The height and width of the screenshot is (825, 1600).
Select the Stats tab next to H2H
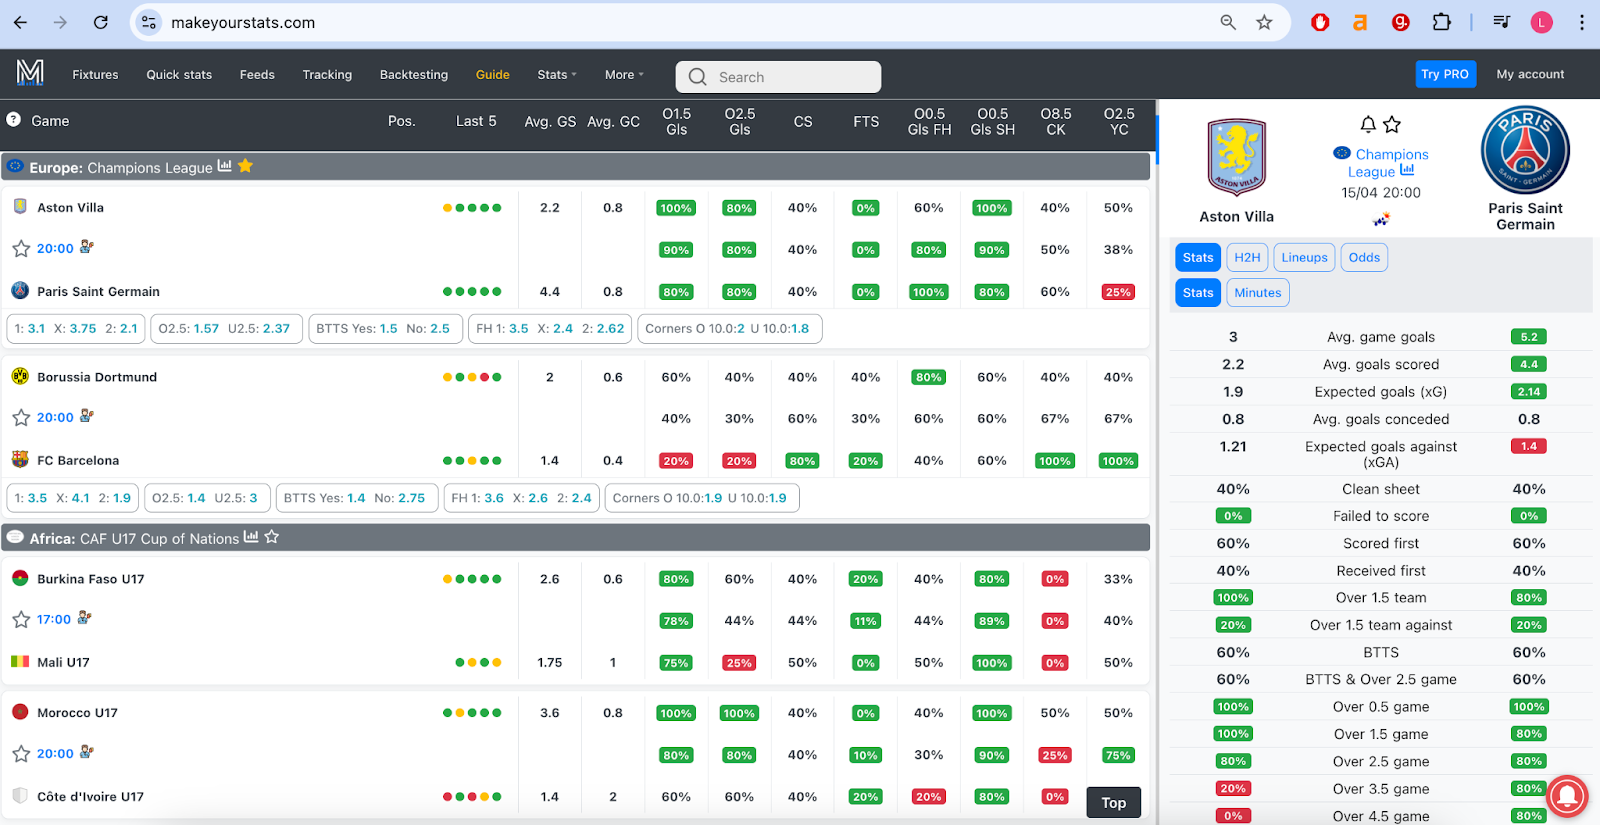coord(1198,257)
